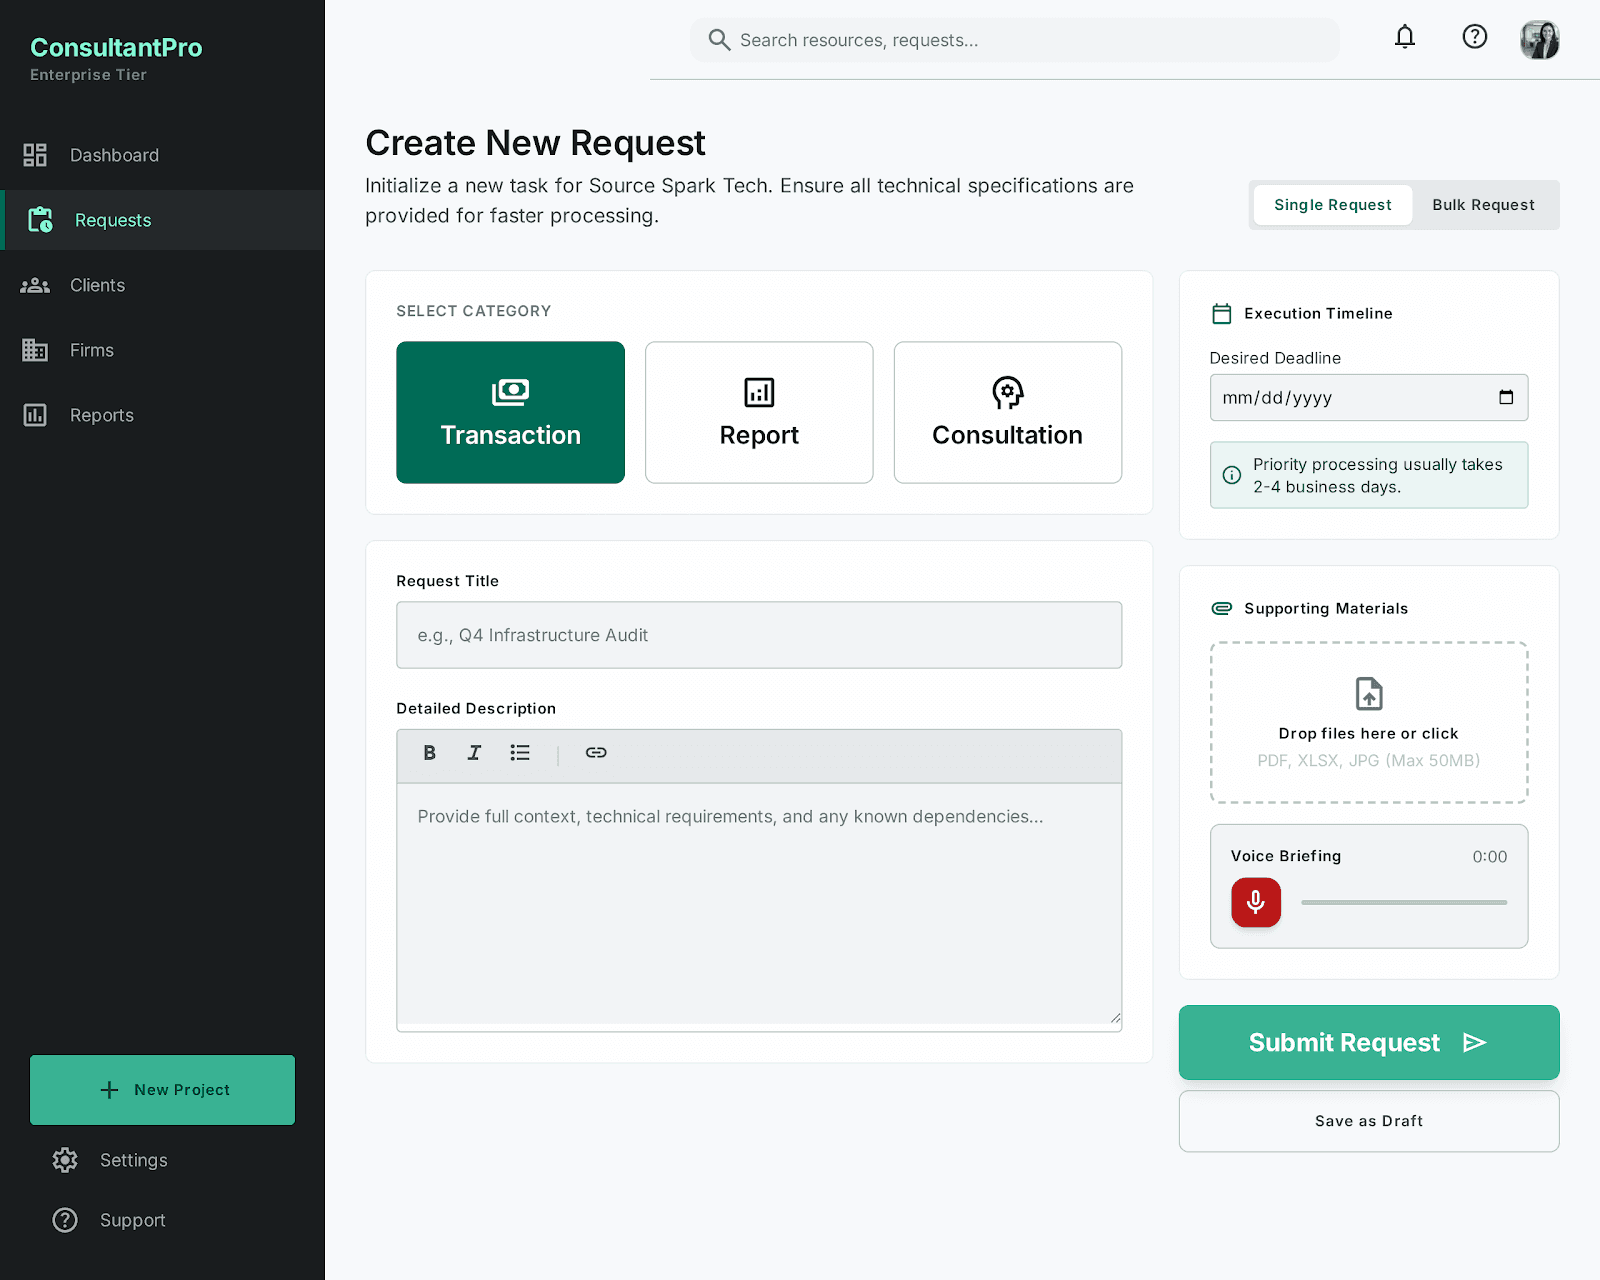Screen dimensions: 1600x1280
Task: Click the plus icon on New Project
Action: [x=110, y=1090]
